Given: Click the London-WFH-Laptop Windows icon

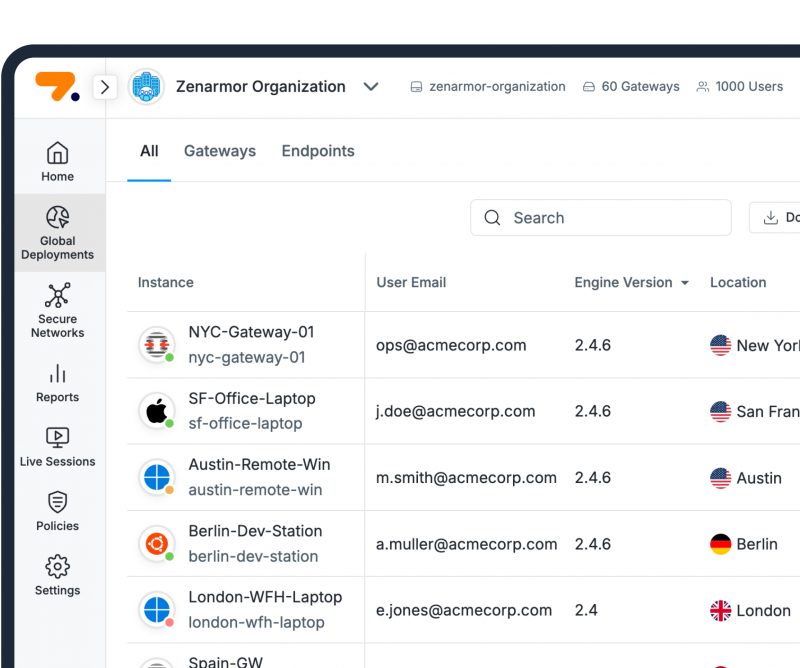Looking at the screenshot, I should 157,610.
